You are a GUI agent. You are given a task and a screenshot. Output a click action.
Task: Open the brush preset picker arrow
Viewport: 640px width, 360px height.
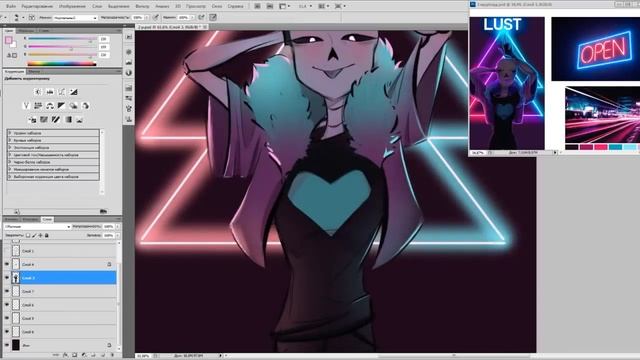tap(23, 18)
